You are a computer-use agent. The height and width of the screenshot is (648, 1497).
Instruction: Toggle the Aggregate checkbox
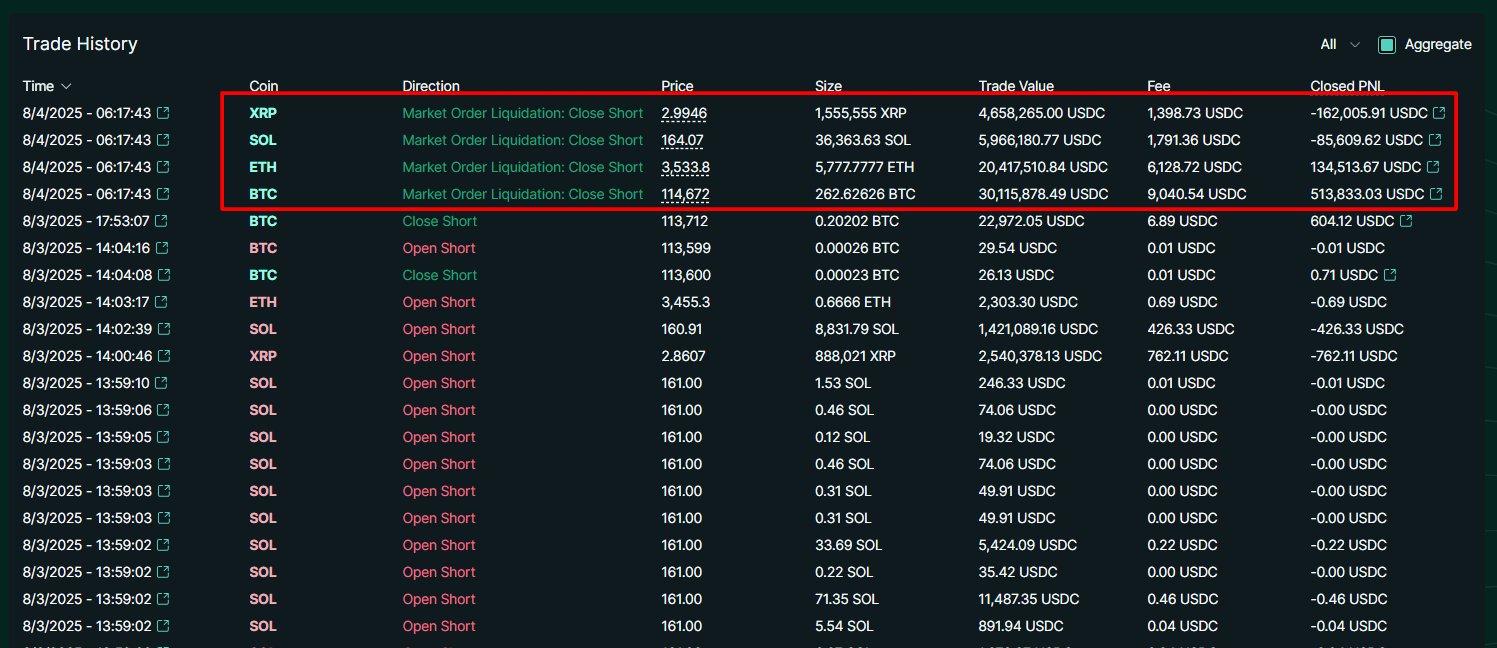click(1386, 44)
